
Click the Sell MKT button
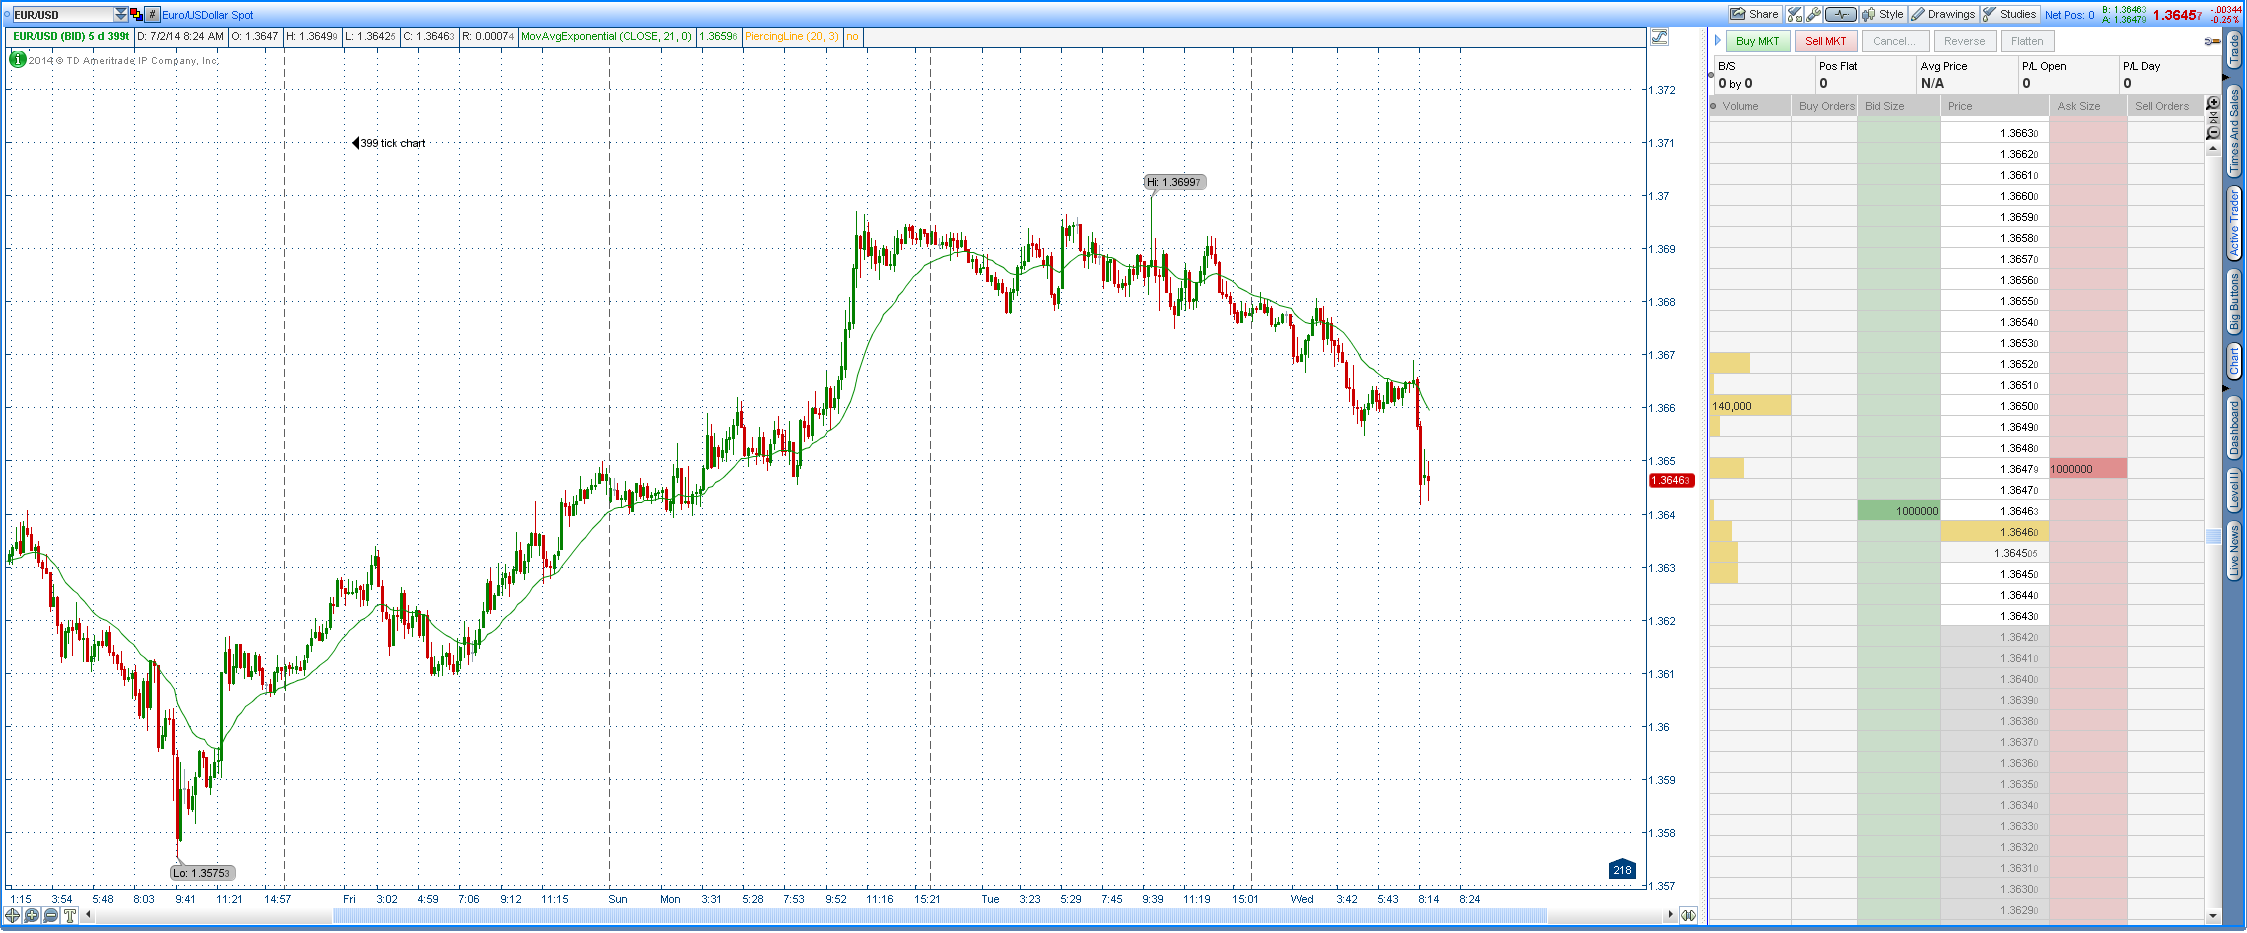tap(1825, 41)
